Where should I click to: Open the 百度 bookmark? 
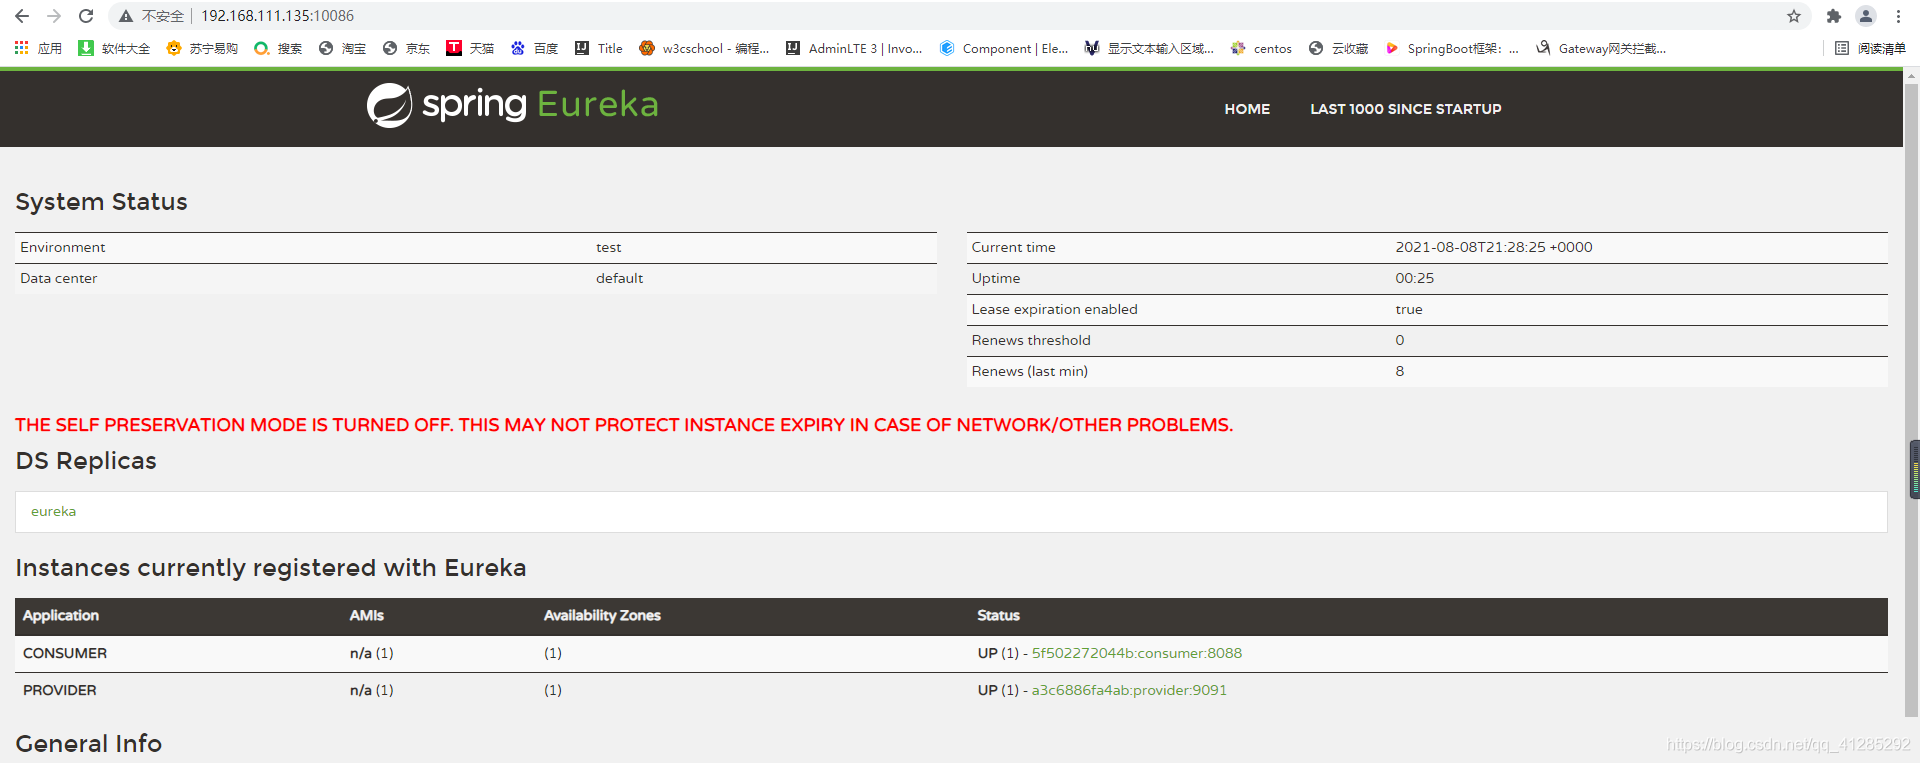[x=534, y=48]
